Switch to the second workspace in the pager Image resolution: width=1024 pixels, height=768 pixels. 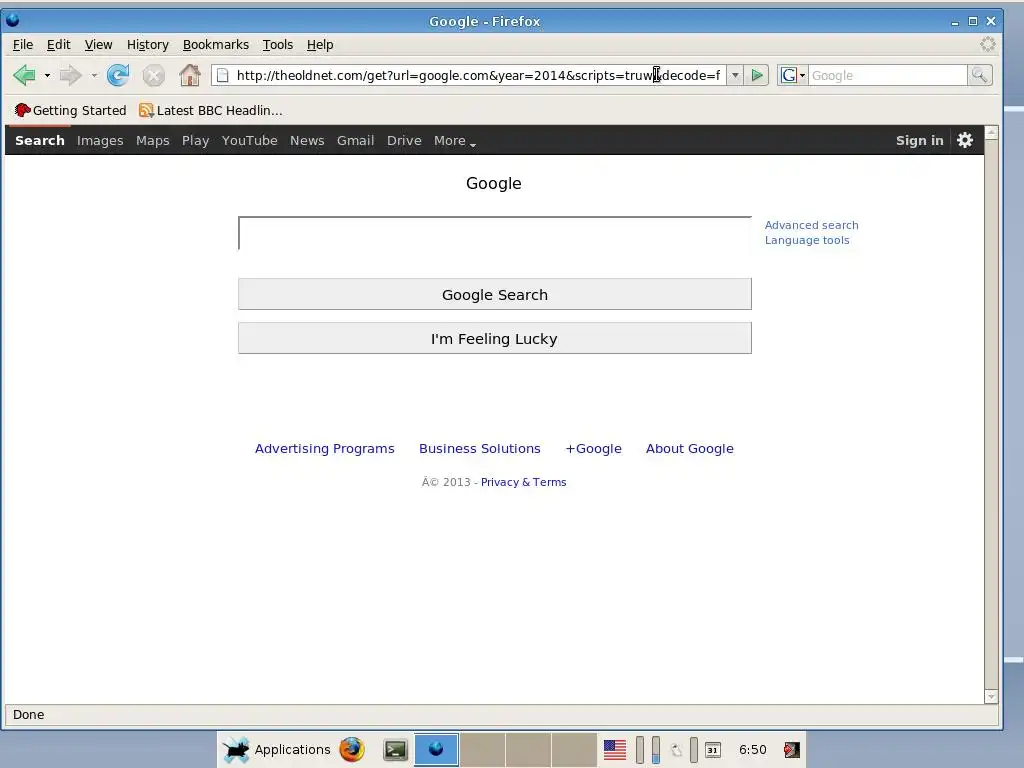point(483,749)
